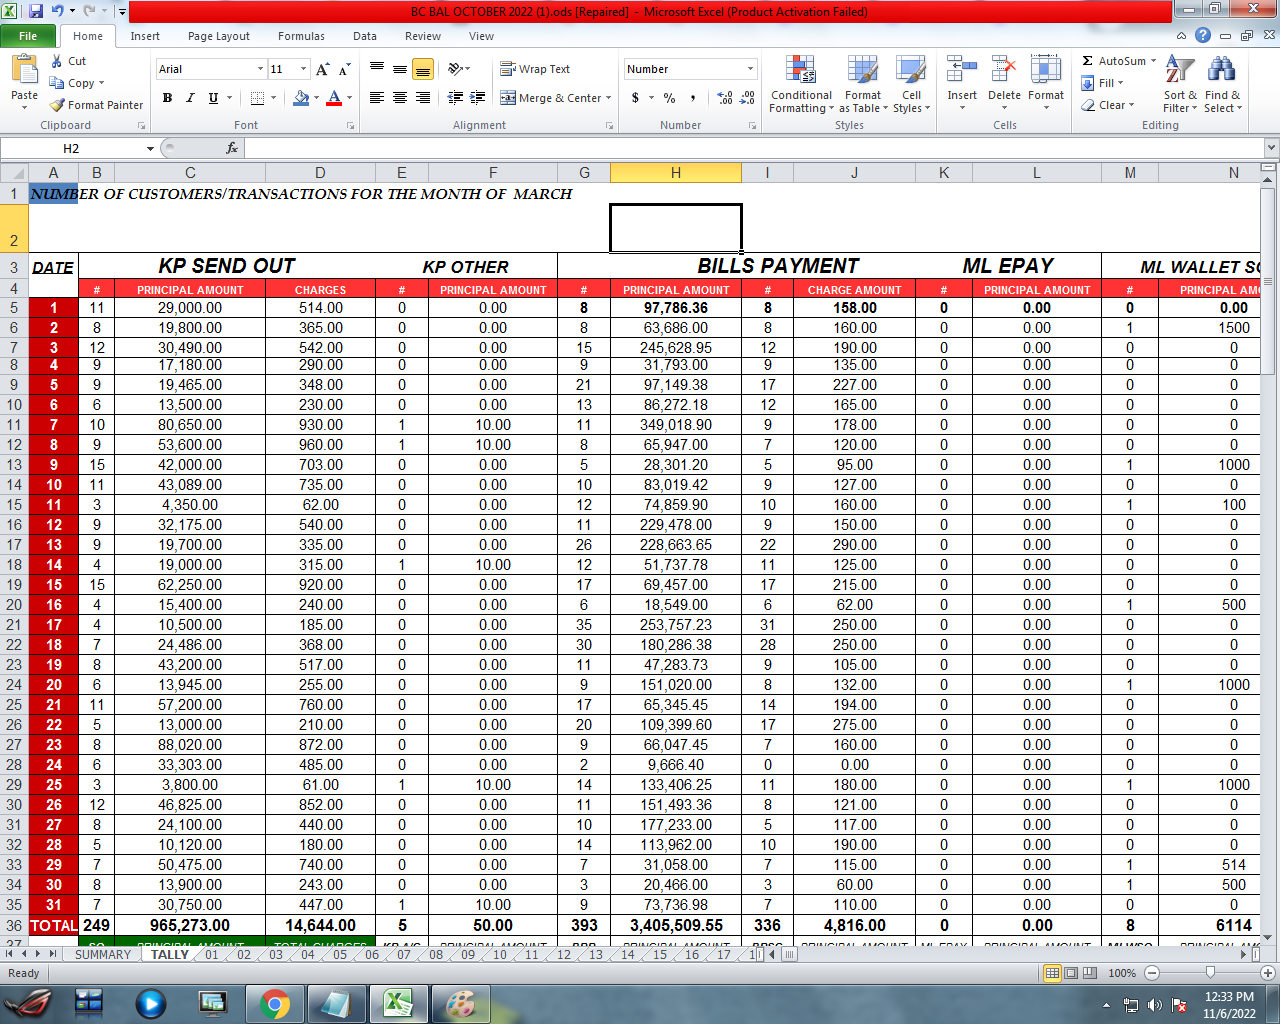Apply red font color

pos(334,98)
